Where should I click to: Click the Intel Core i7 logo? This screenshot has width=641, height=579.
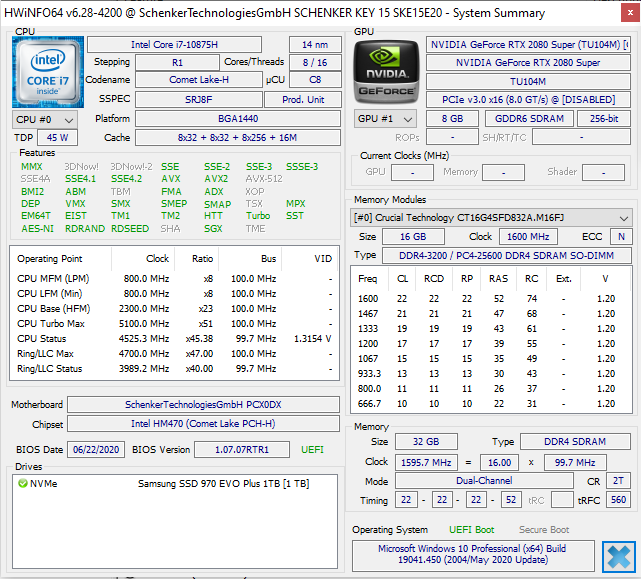point(48,72)
